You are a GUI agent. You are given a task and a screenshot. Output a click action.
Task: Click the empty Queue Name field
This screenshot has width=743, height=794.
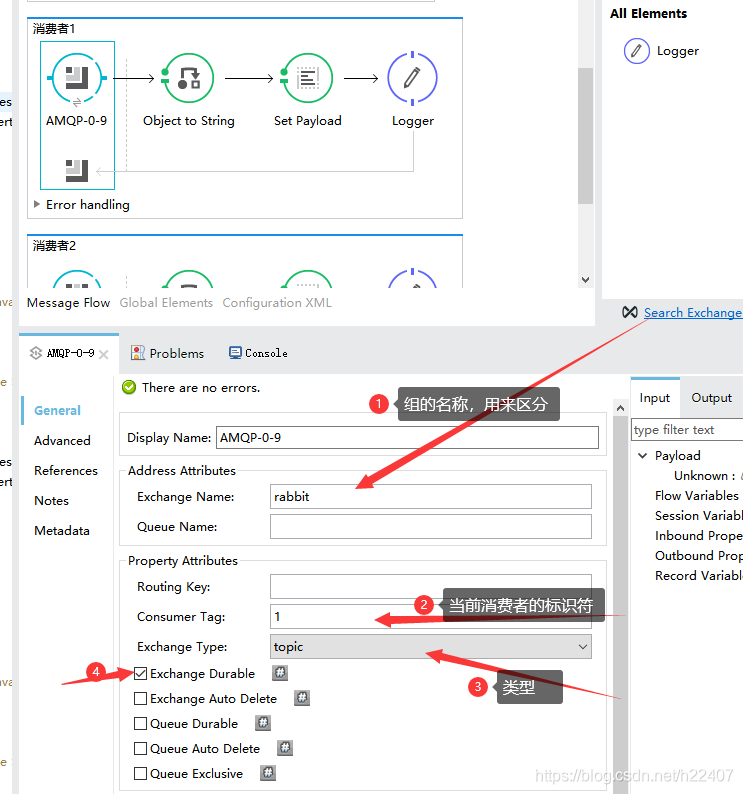[x=431, y=527]
